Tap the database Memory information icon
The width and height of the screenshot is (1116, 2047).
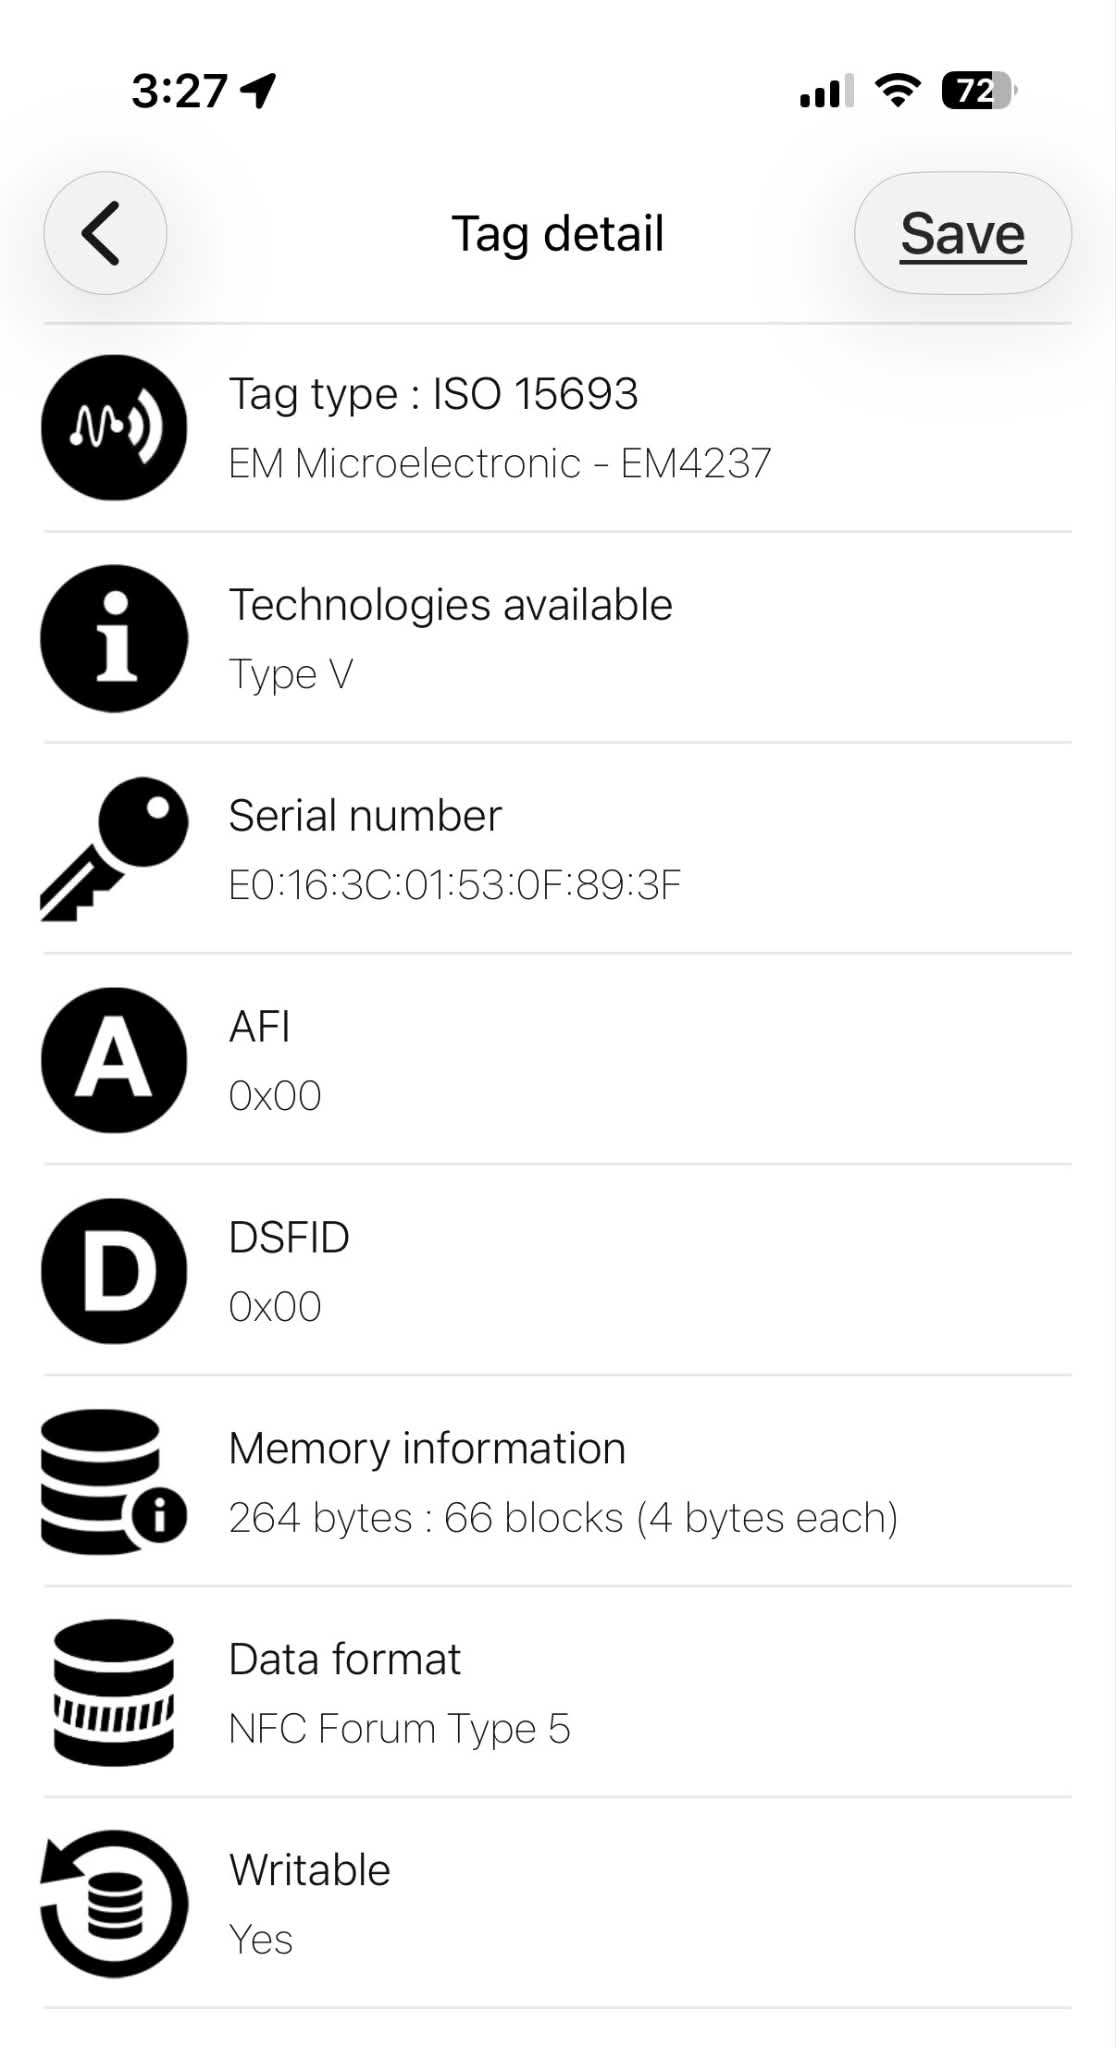tap(114, 1482)
